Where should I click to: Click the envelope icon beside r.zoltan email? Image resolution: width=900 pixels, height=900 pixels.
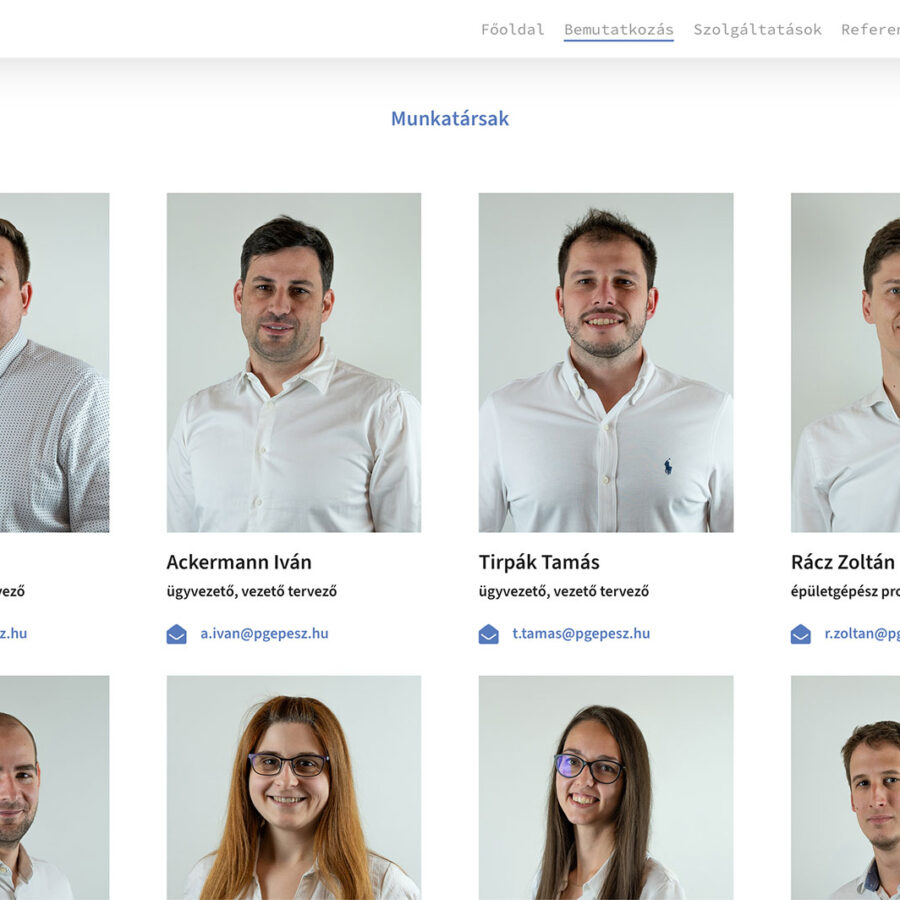coord(801,634)
